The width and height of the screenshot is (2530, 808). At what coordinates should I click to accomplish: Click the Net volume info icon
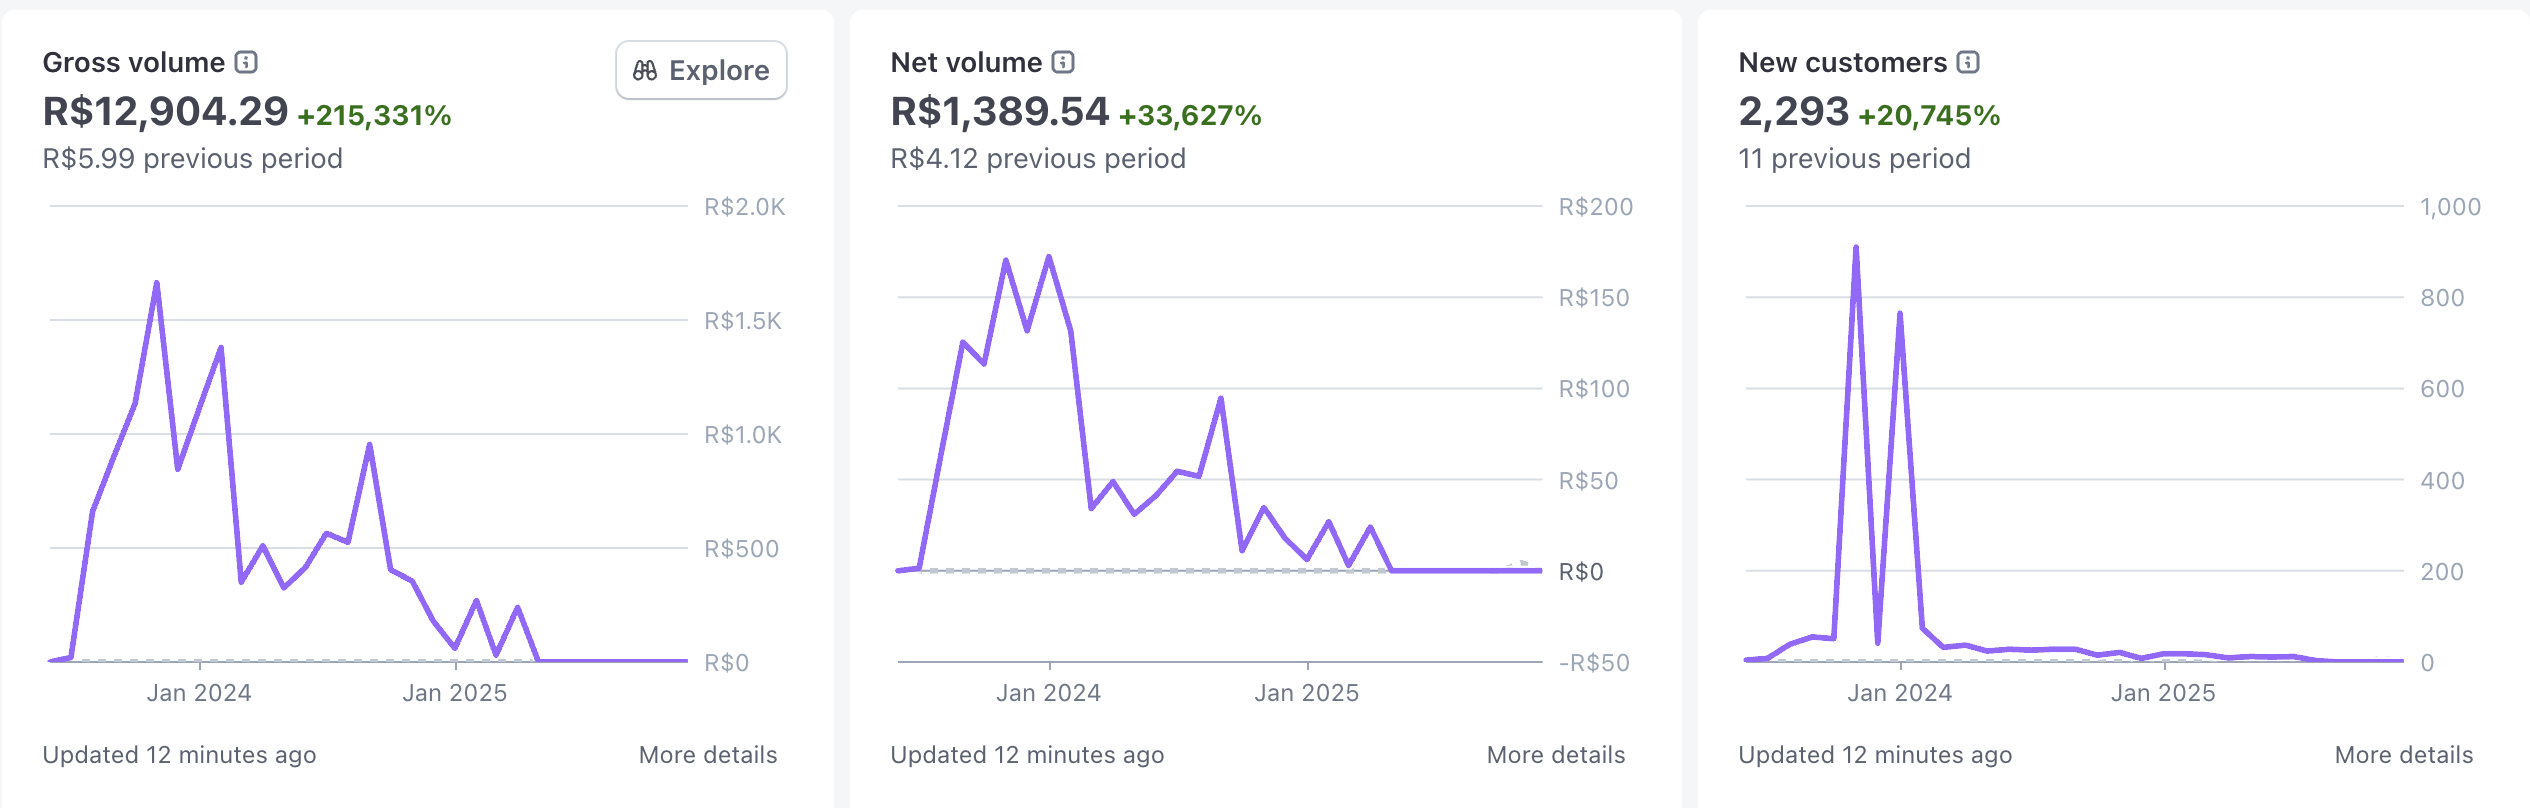tap(1063, 62)
